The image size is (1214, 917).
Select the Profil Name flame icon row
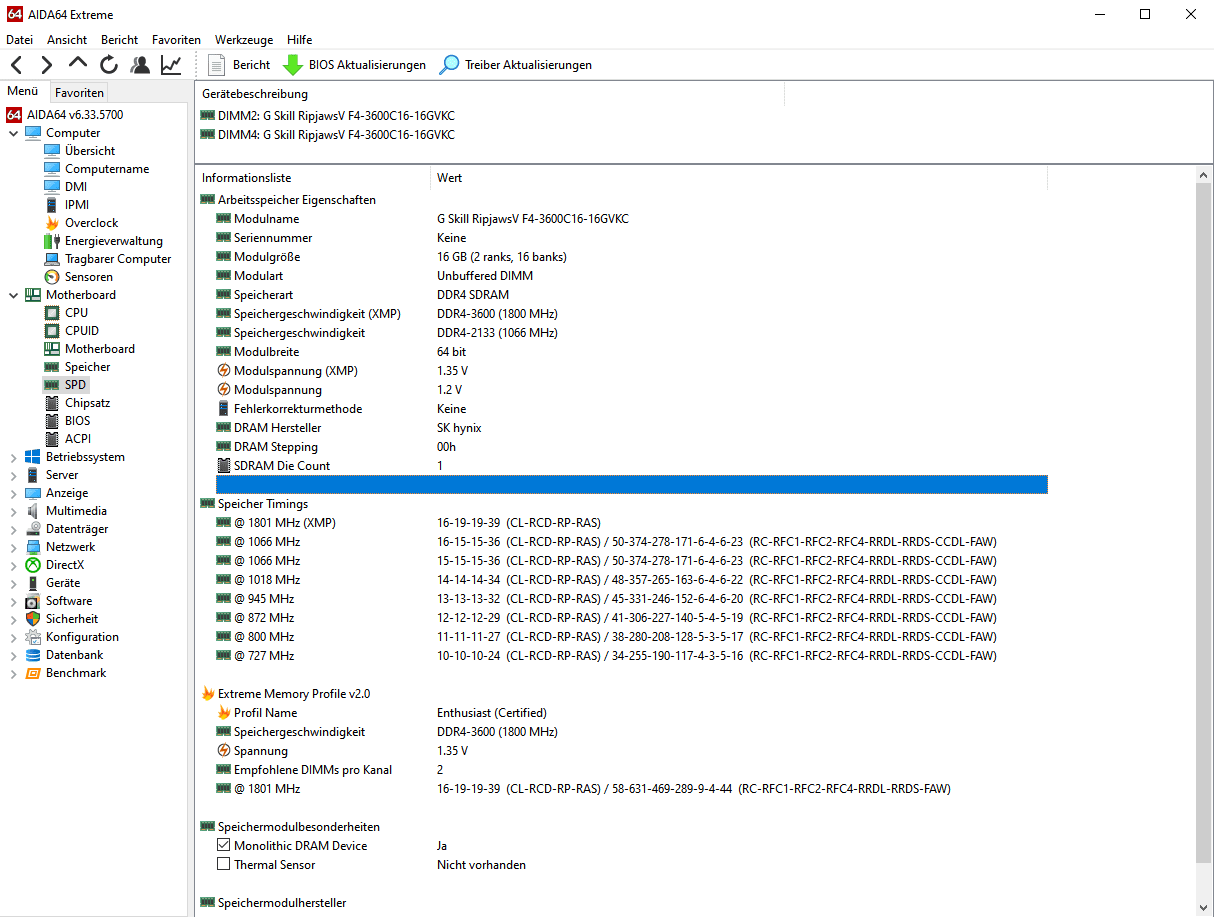(631, 713)
